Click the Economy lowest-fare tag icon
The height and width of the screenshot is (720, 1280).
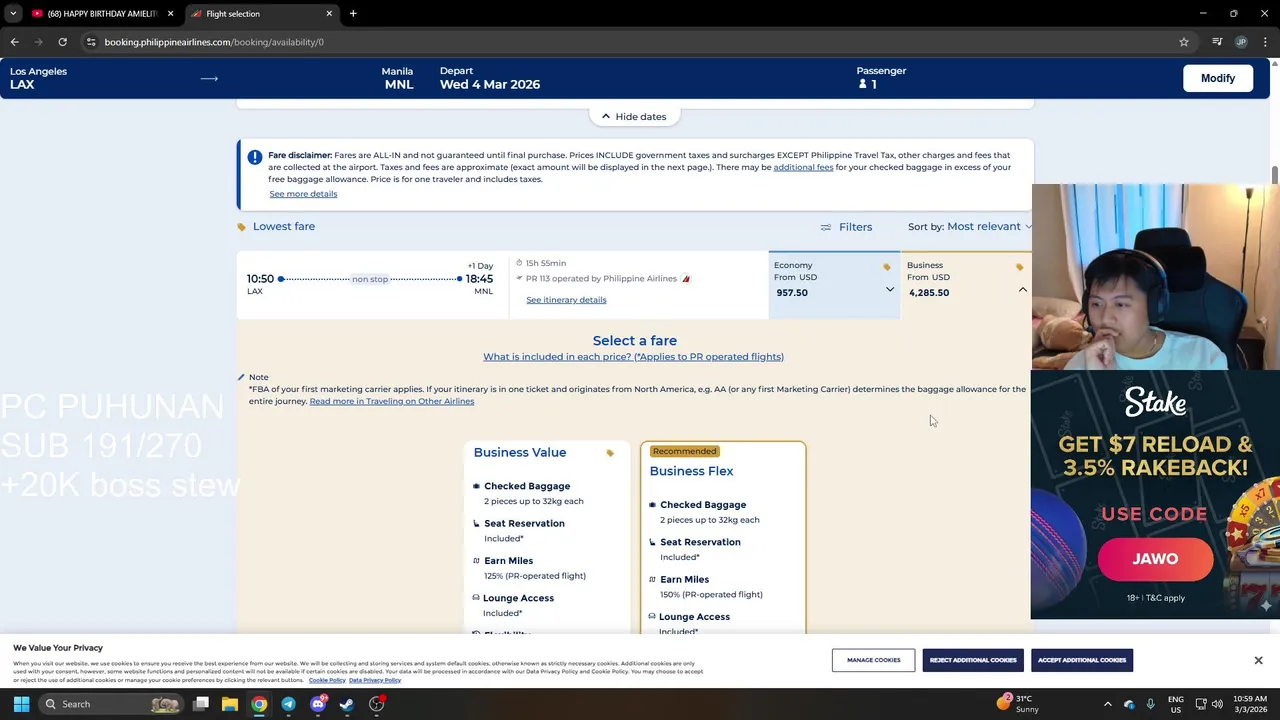click(886, 267)
